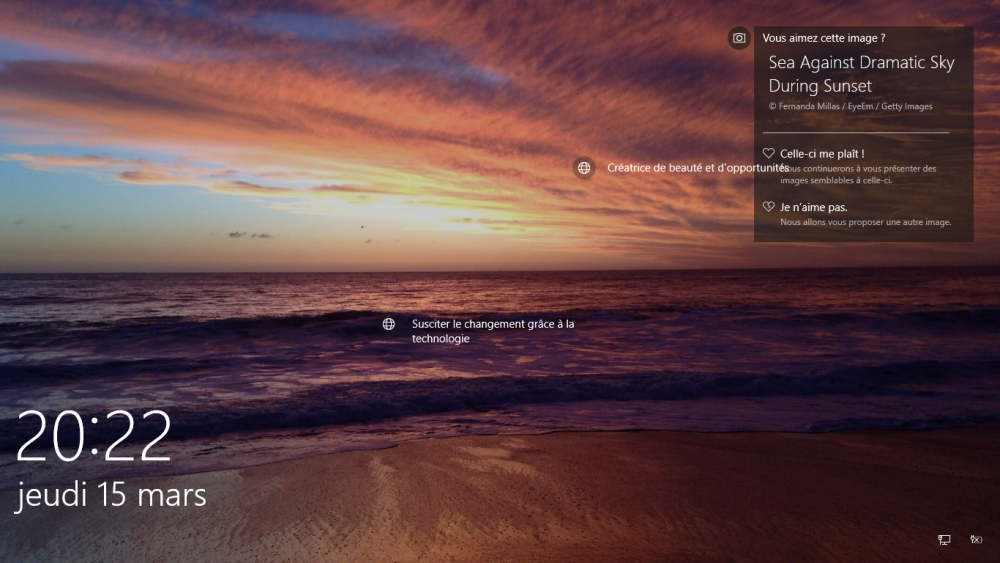Choose "Je n'aime pas." option

click(813, 207)
